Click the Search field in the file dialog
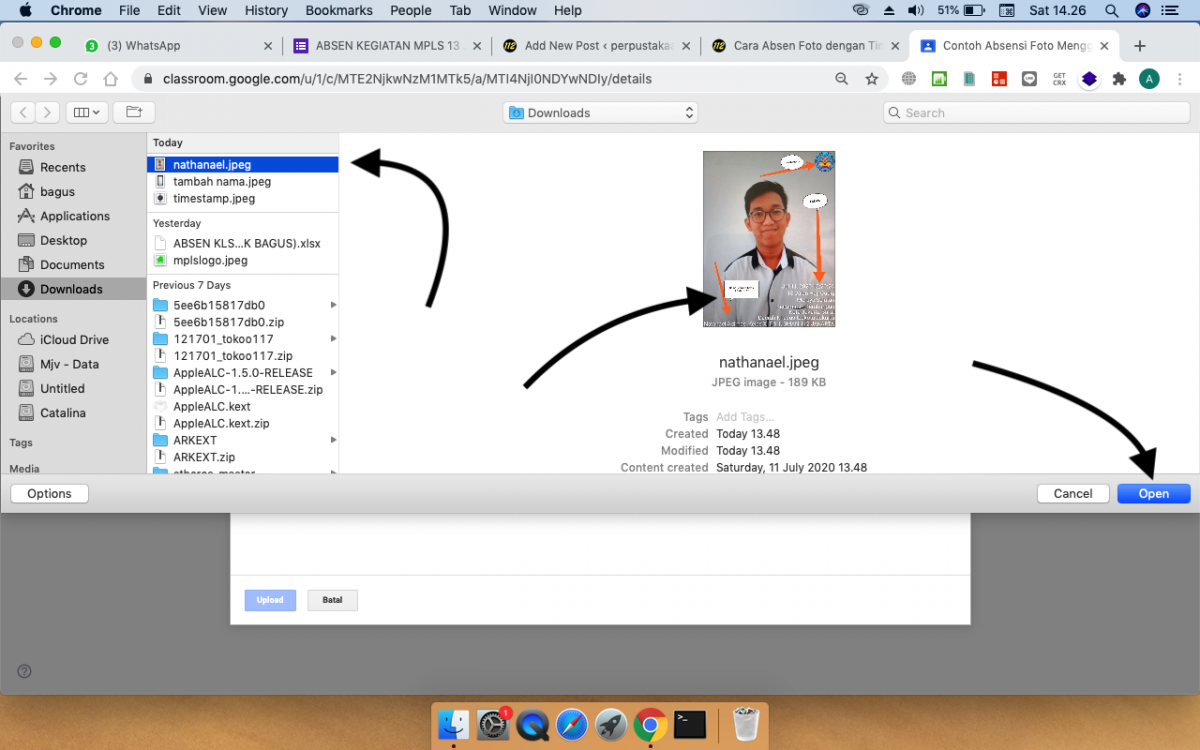 1036,112
